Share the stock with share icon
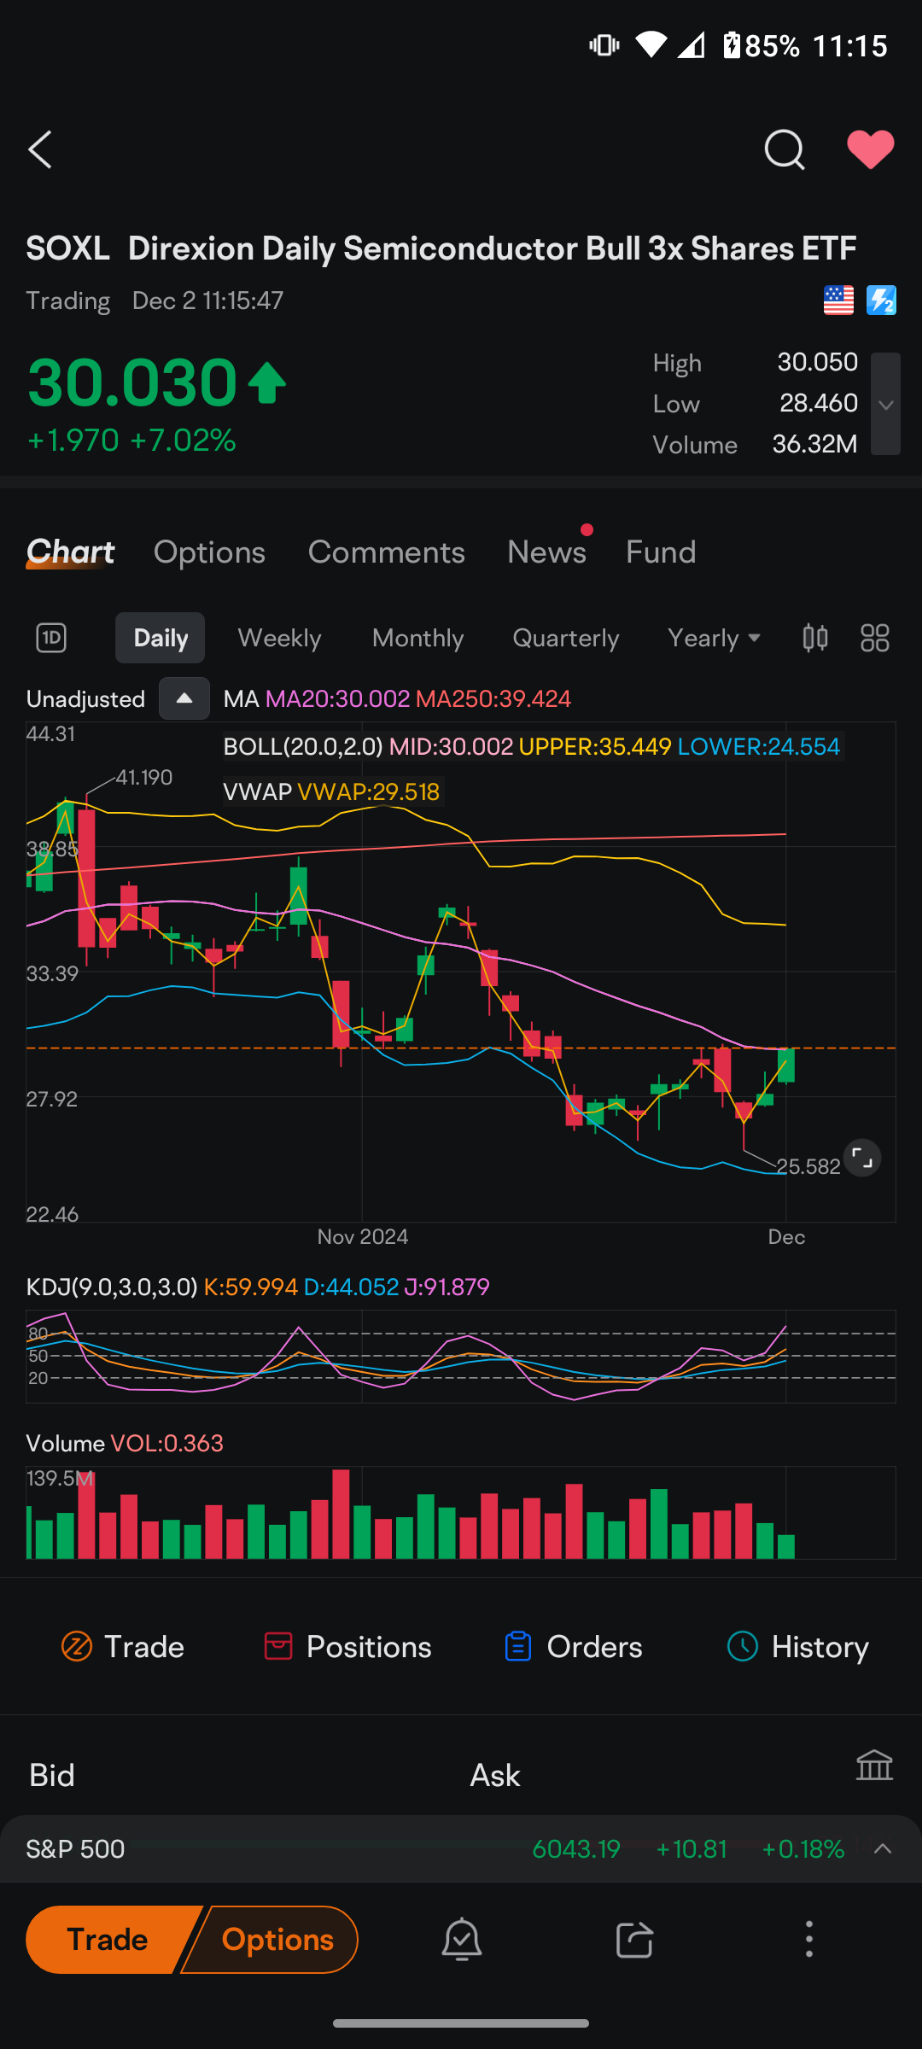922x2049 pixels. (634, 1939)
